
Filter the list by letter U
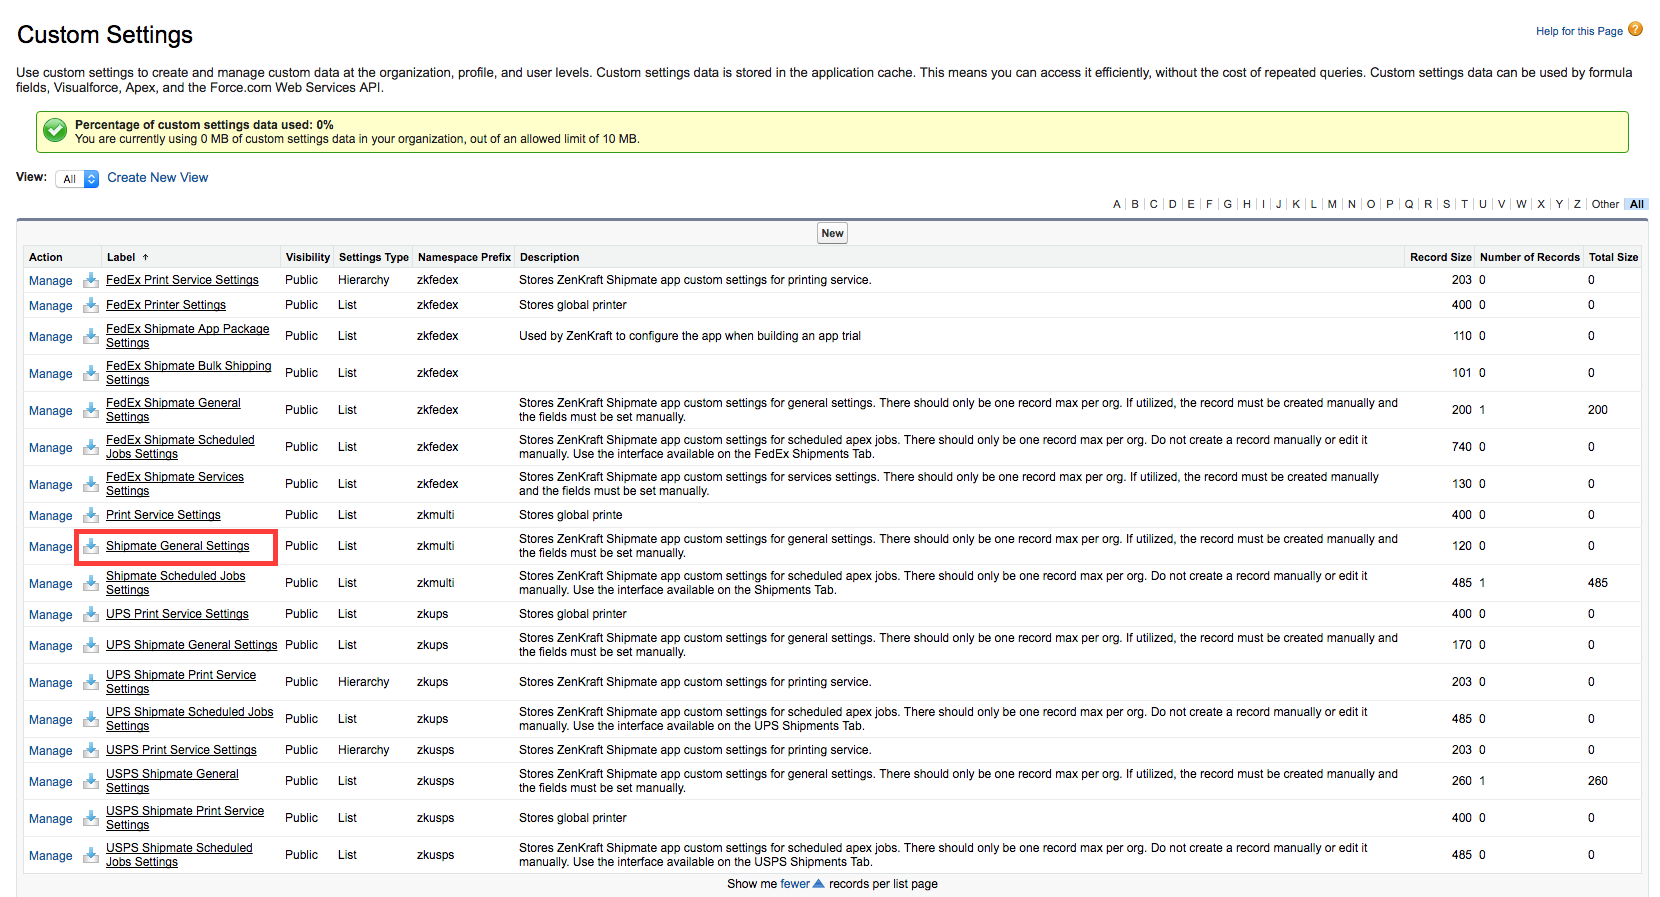tap(1483, 204)
